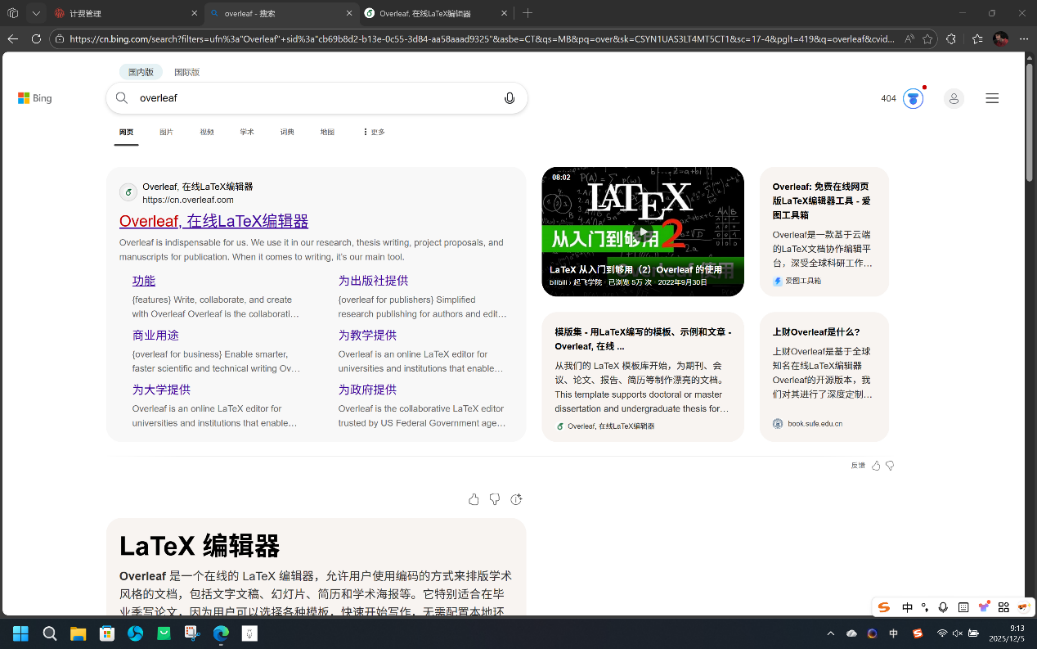Click the magnifier icon in Bing search box

click(122, 98)
